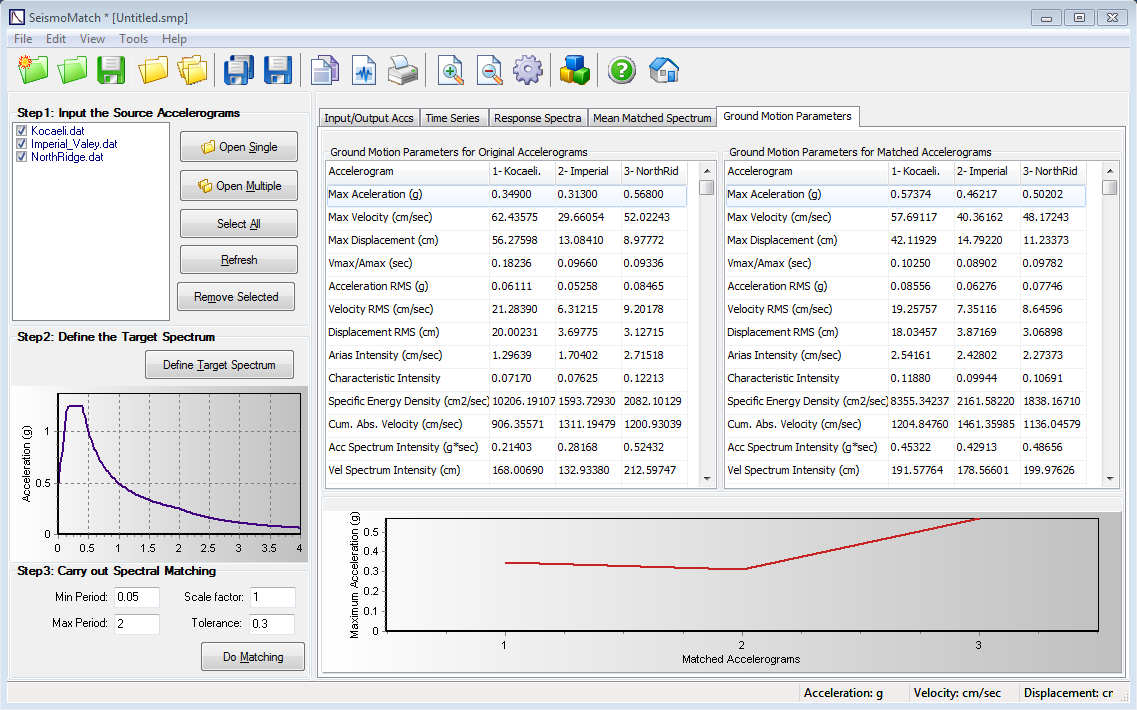The height and width of the screenshot is (710, 1137).
Task: Click the waveform document icon
Action: click(364, 70)
